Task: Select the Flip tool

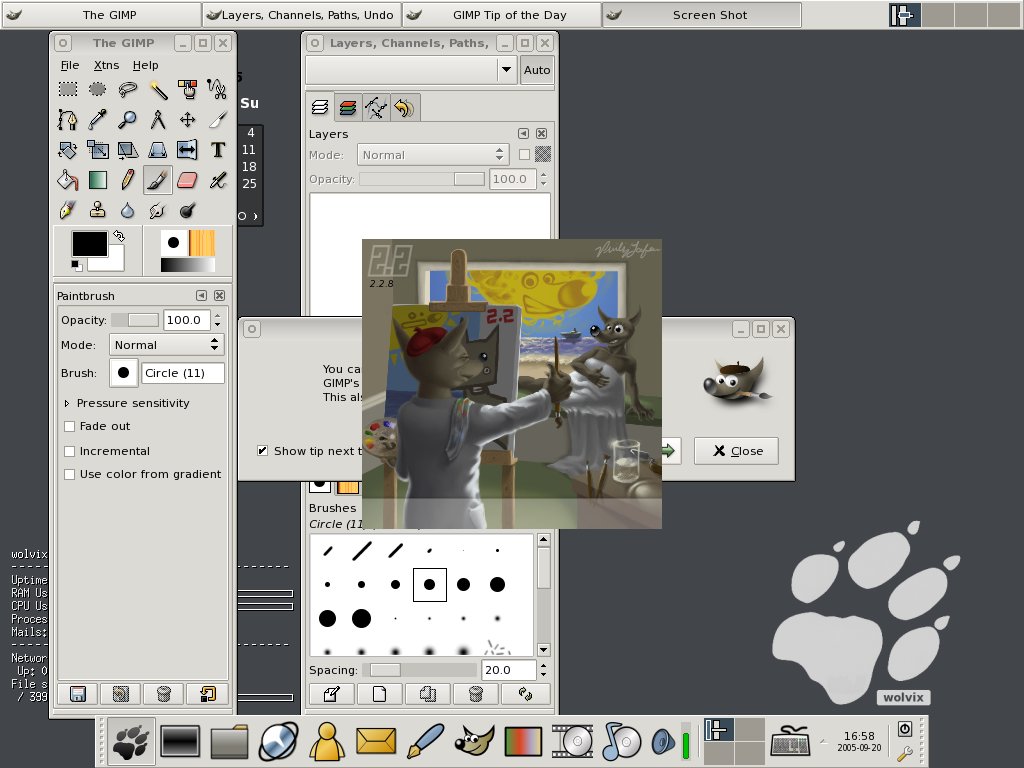Action: tap(187, 150)
